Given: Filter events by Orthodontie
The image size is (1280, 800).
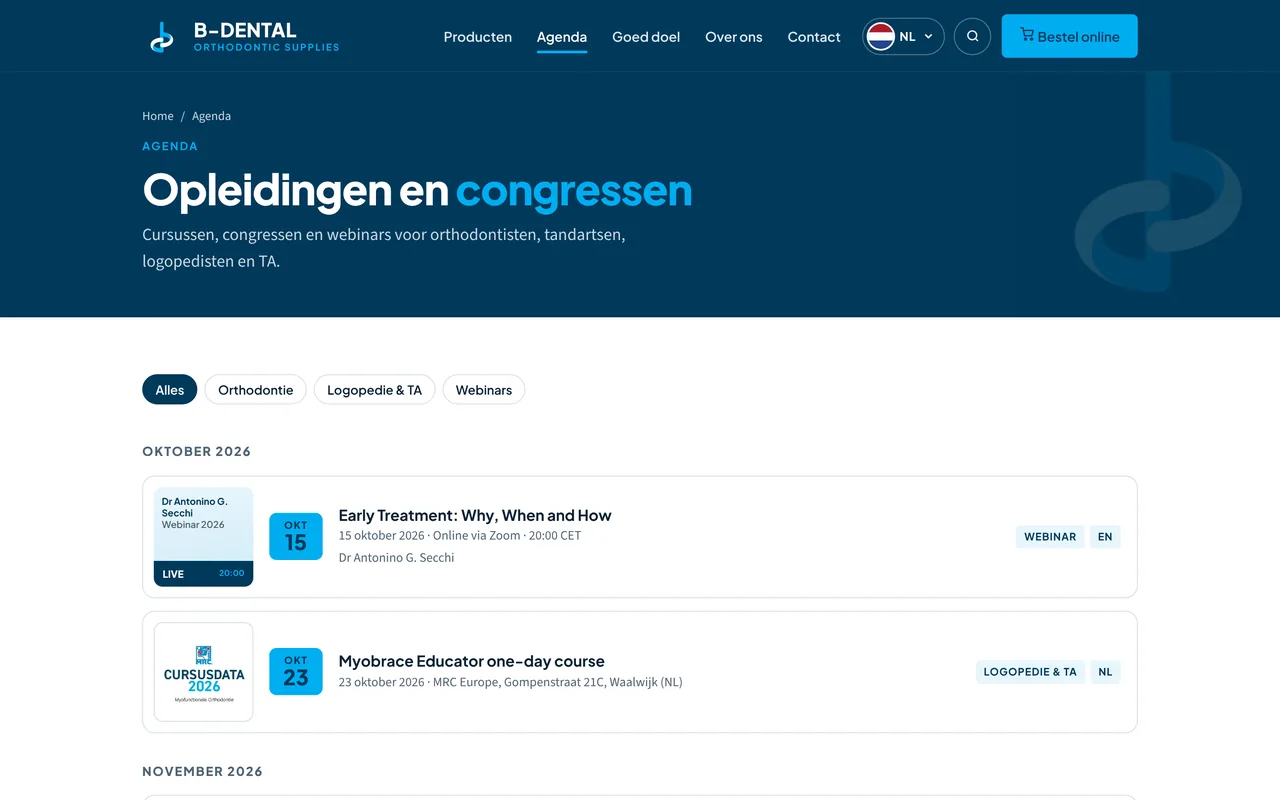Looking at the screenshot, I should coord(256,390).
